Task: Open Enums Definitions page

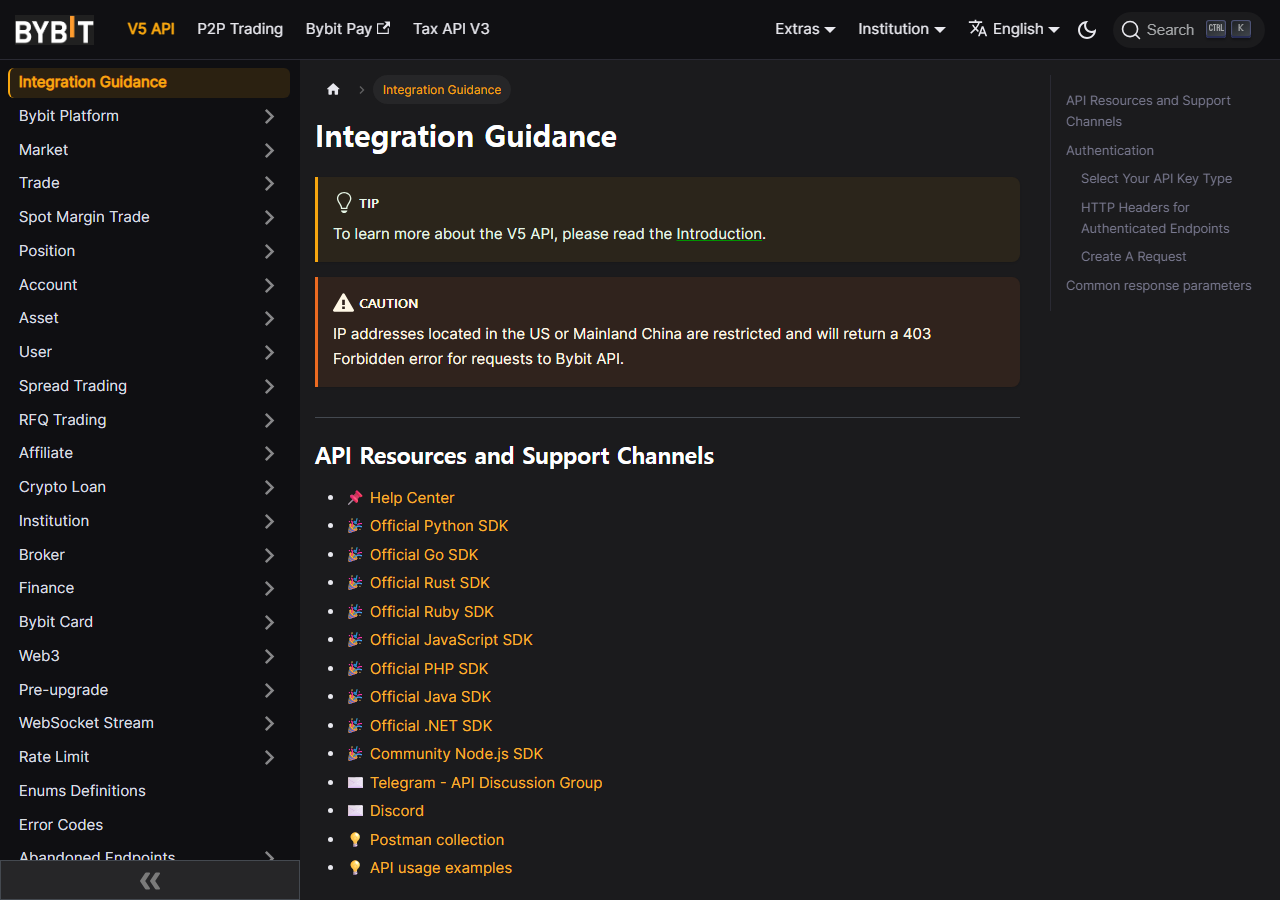Action: (x=149, y=791)
